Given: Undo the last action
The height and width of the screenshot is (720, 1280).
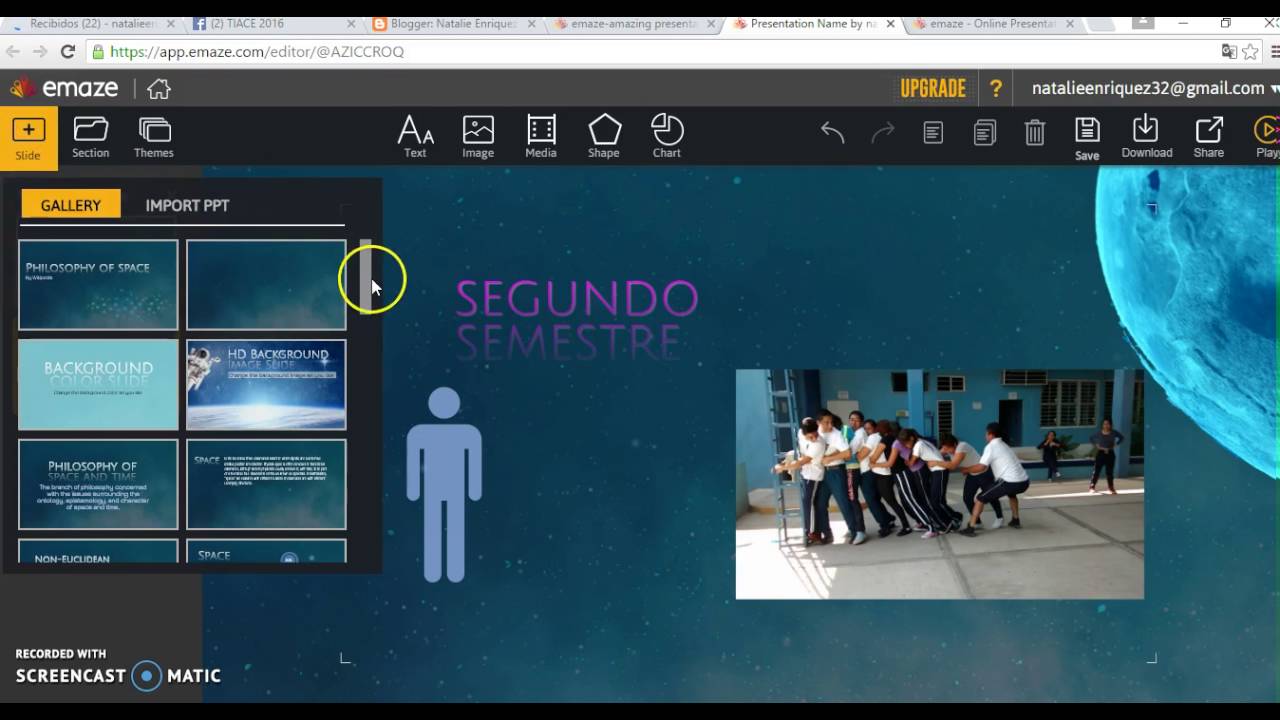Looking at the screenshot, I should 832,132.
